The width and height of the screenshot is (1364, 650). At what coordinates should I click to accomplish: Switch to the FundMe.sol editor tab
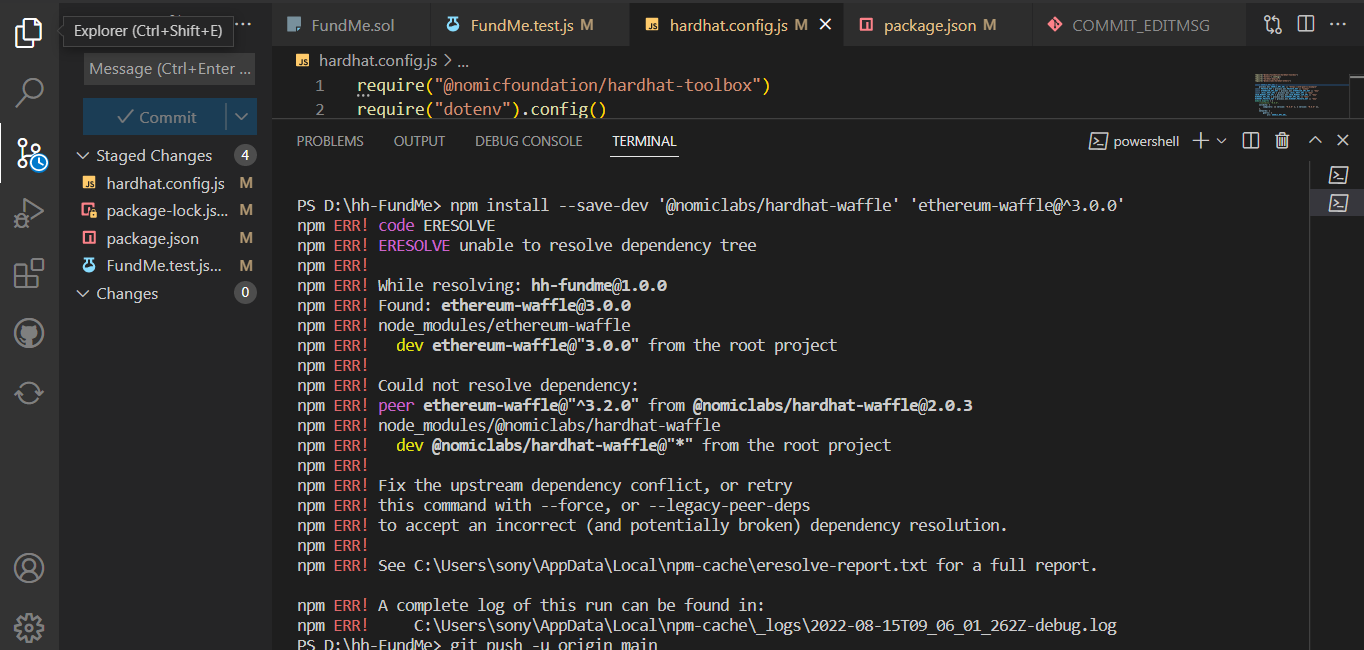click(351, 24)
